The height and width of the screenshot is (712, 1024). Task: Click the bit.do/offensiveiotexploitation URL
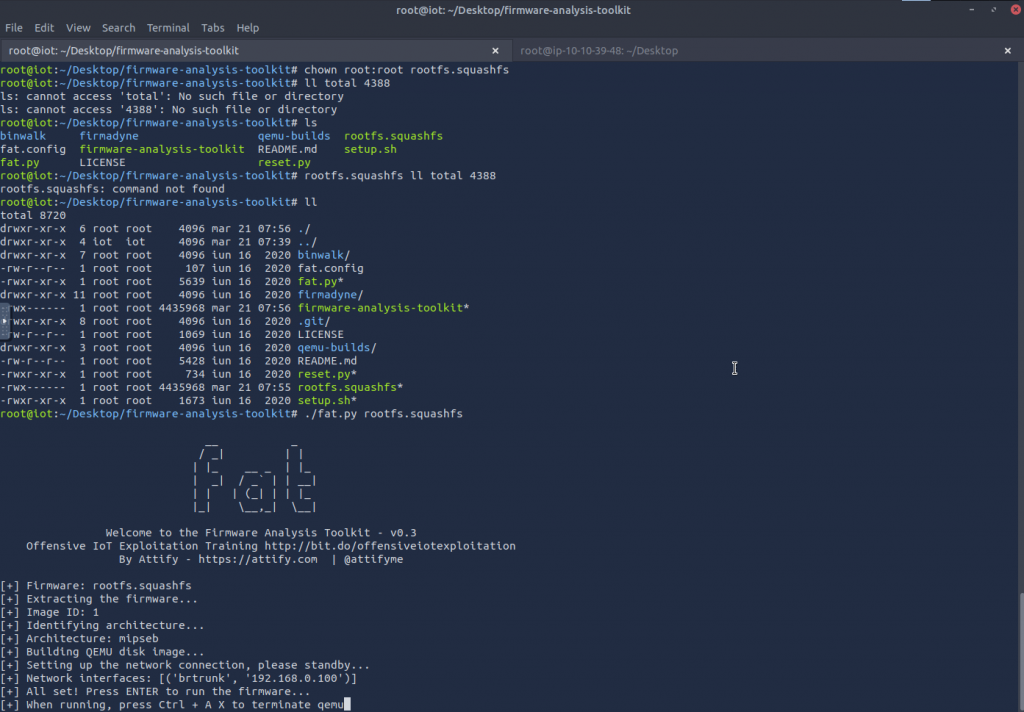coord(390,545)
